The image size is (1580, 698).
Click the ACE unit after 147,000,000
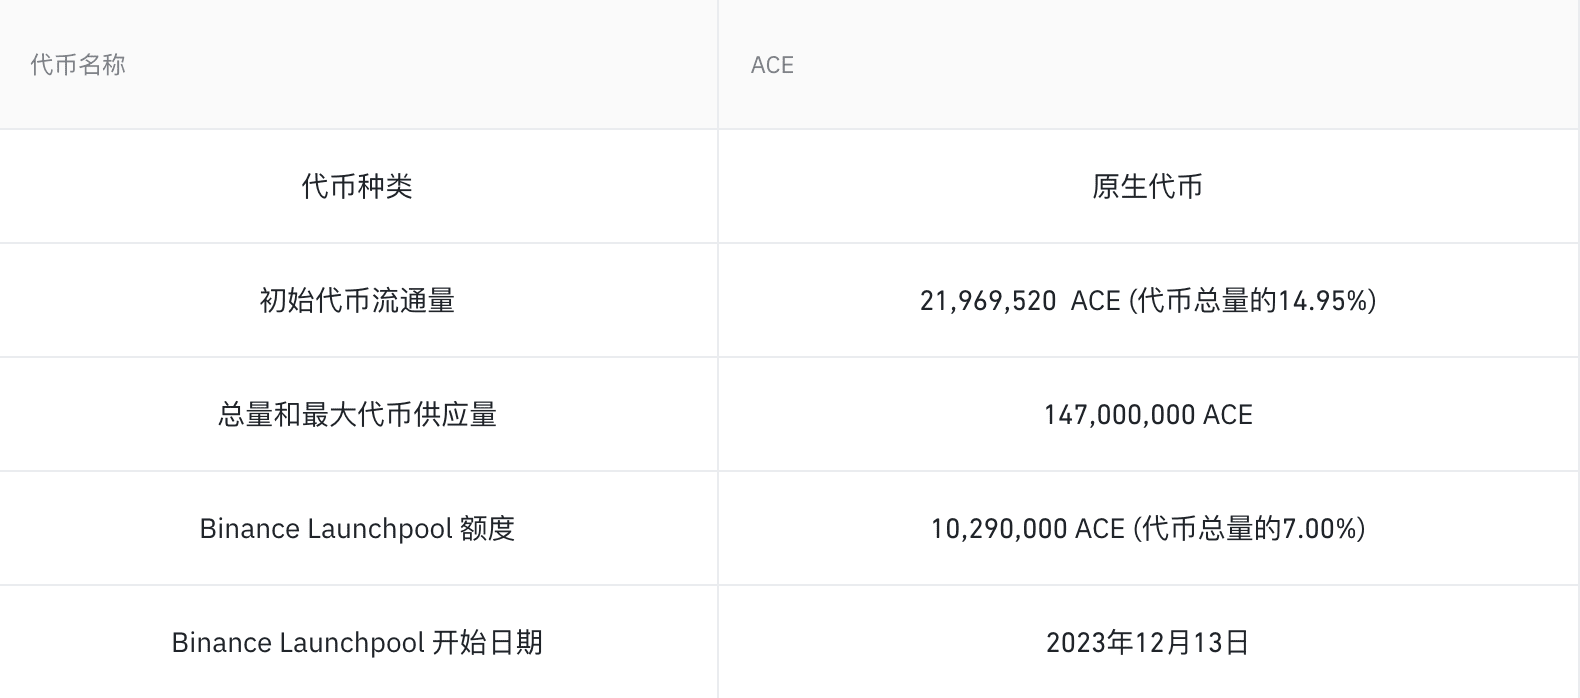point(1228,414)
